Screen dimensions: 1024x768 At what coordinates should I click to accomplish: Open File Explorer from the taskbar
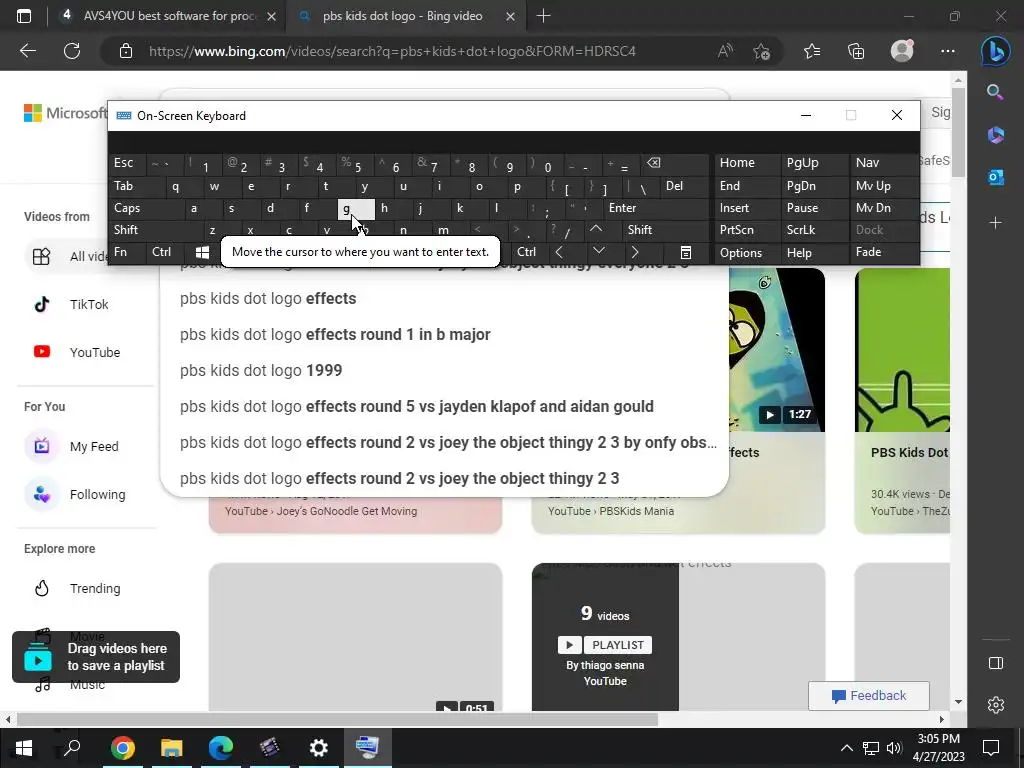[172, 748]
